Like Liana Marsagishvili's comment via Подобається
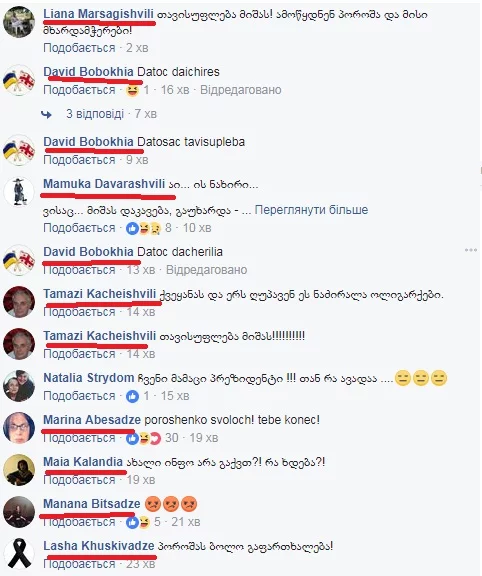 [79, 48]
